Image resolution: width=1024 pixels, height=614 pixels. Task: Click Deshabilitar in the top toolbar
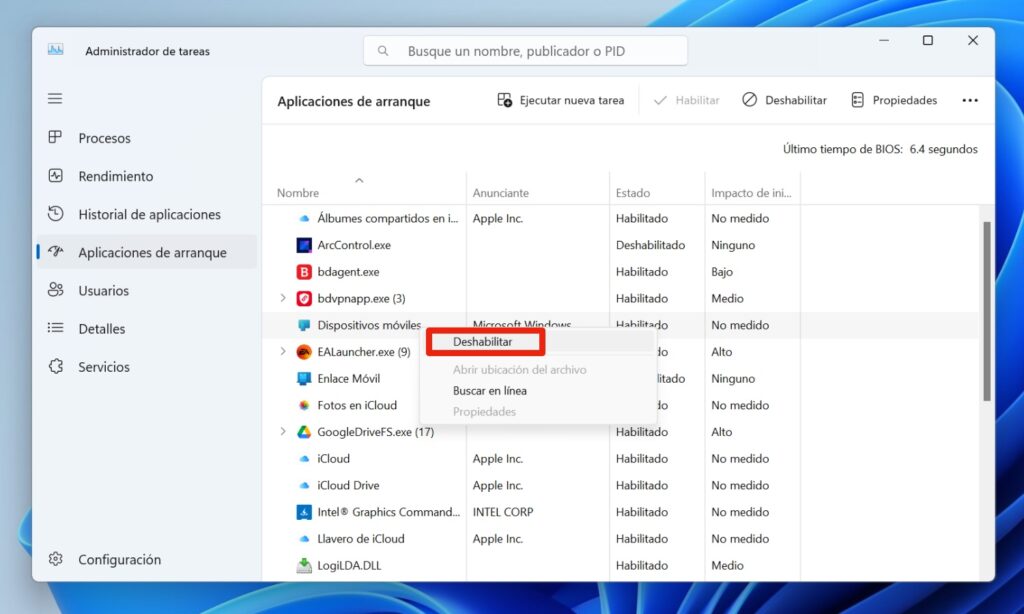(784, 100)
